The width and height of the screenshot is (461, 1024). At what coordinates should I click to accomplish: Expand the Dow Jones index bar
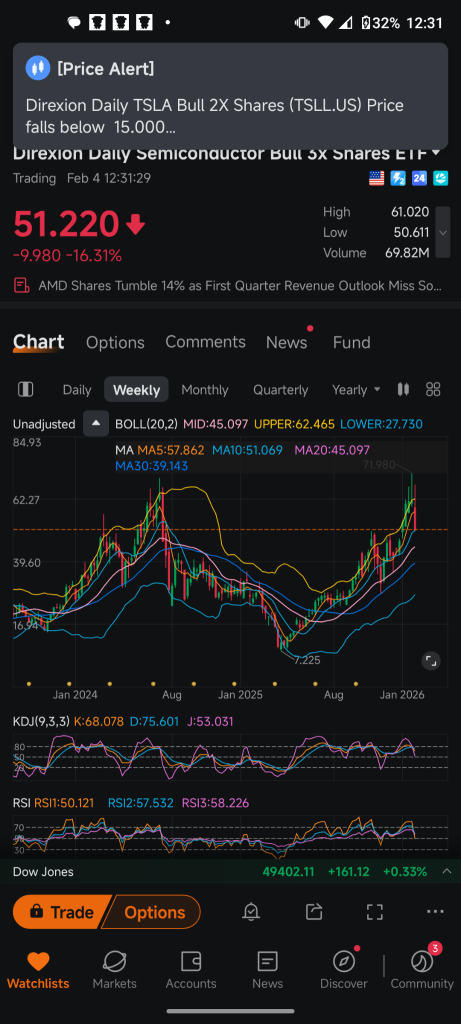[447, 871]
